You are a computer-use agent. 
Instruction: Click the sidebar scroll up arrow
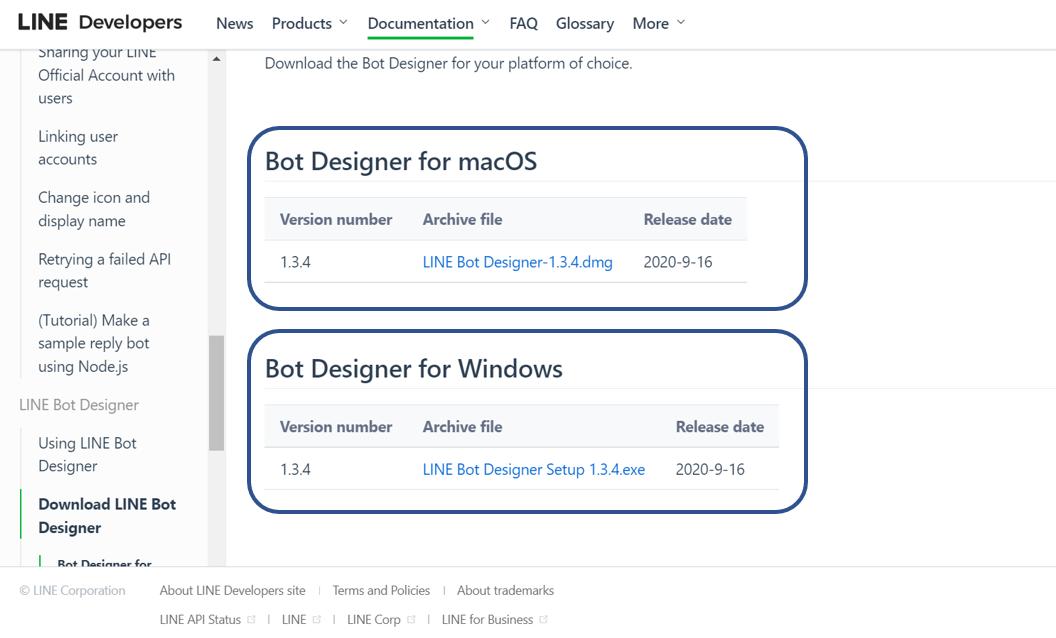click(x=216, y=59)
